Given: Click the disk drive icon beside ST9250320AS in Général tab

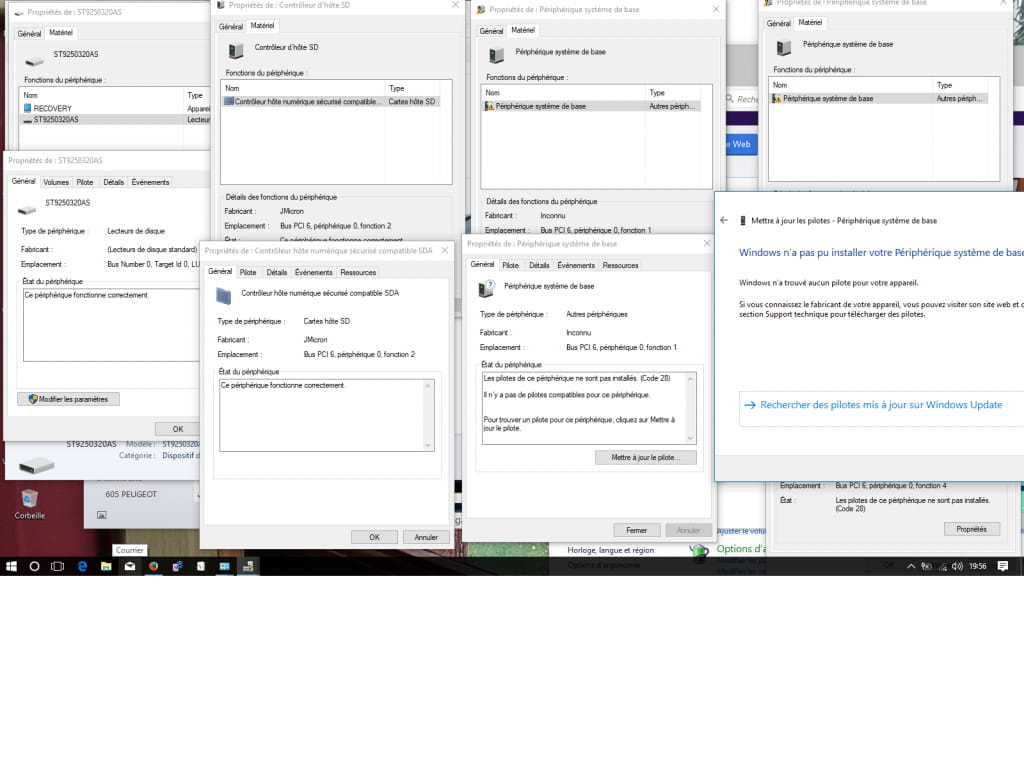Looking at the screenshot, I should pos(27,210).
